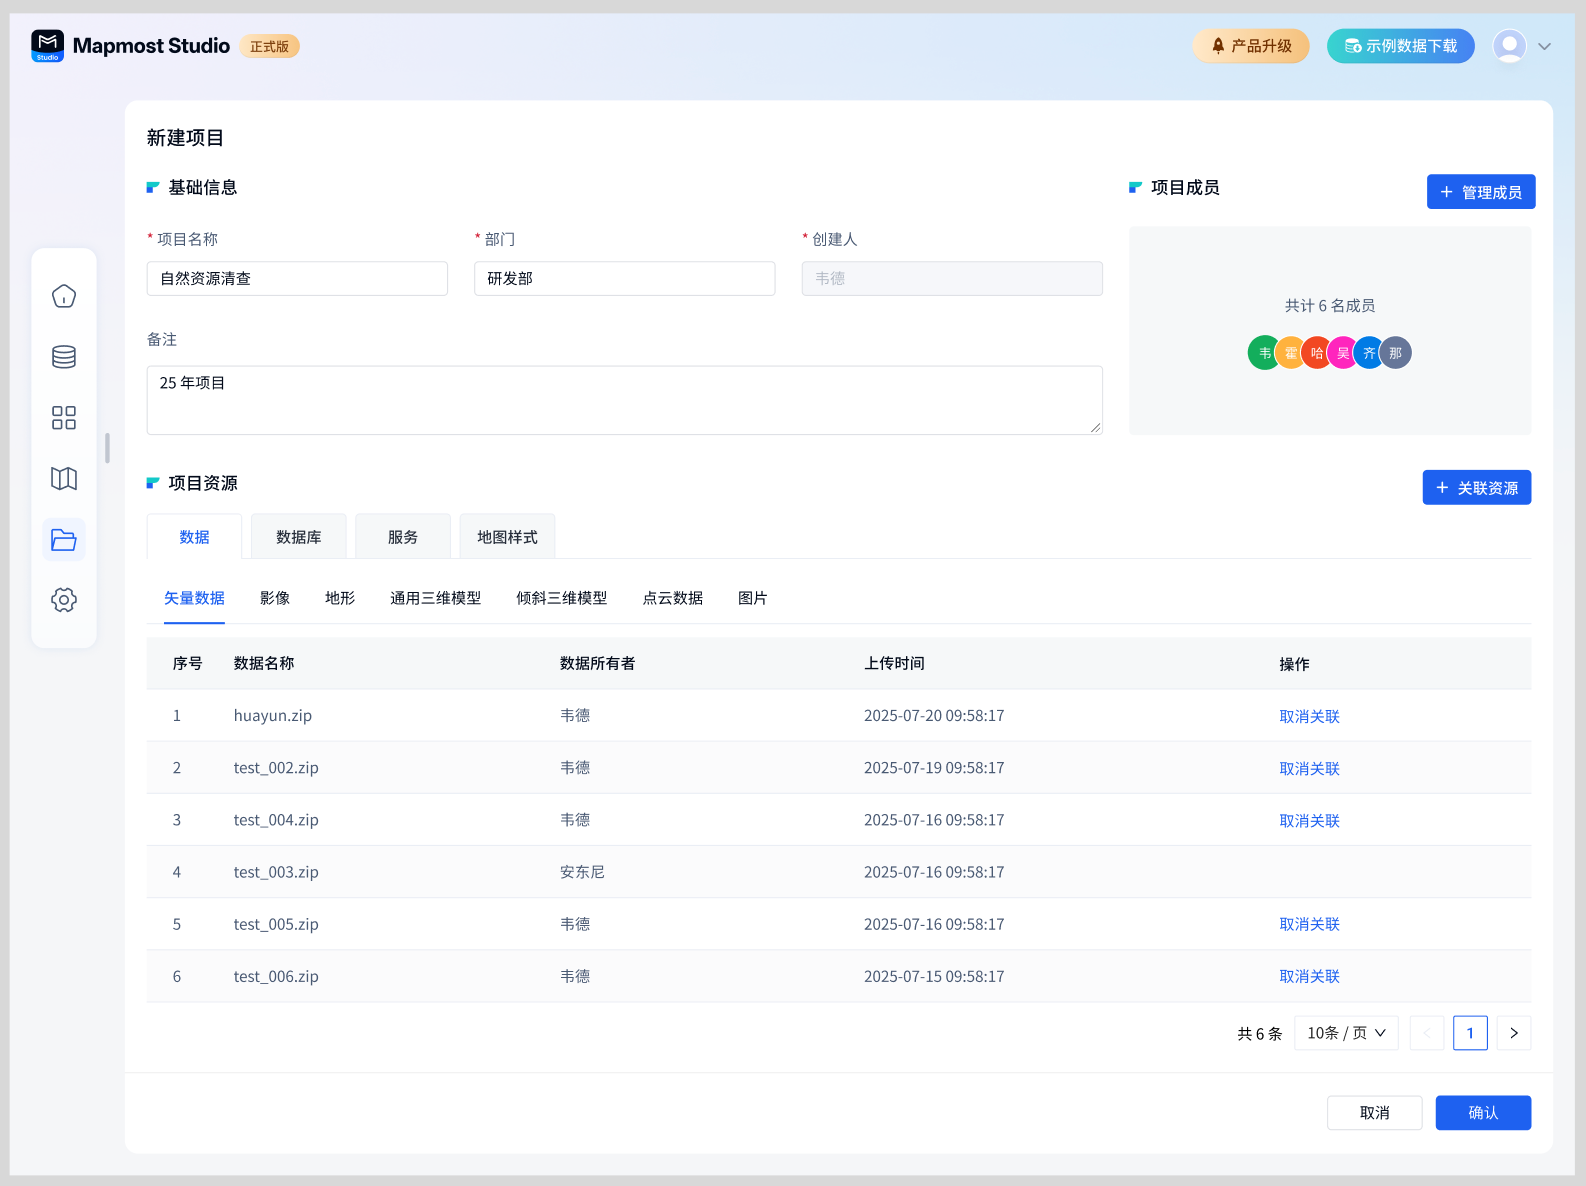Click the disabled 创建人 field

tap(952, 279)
